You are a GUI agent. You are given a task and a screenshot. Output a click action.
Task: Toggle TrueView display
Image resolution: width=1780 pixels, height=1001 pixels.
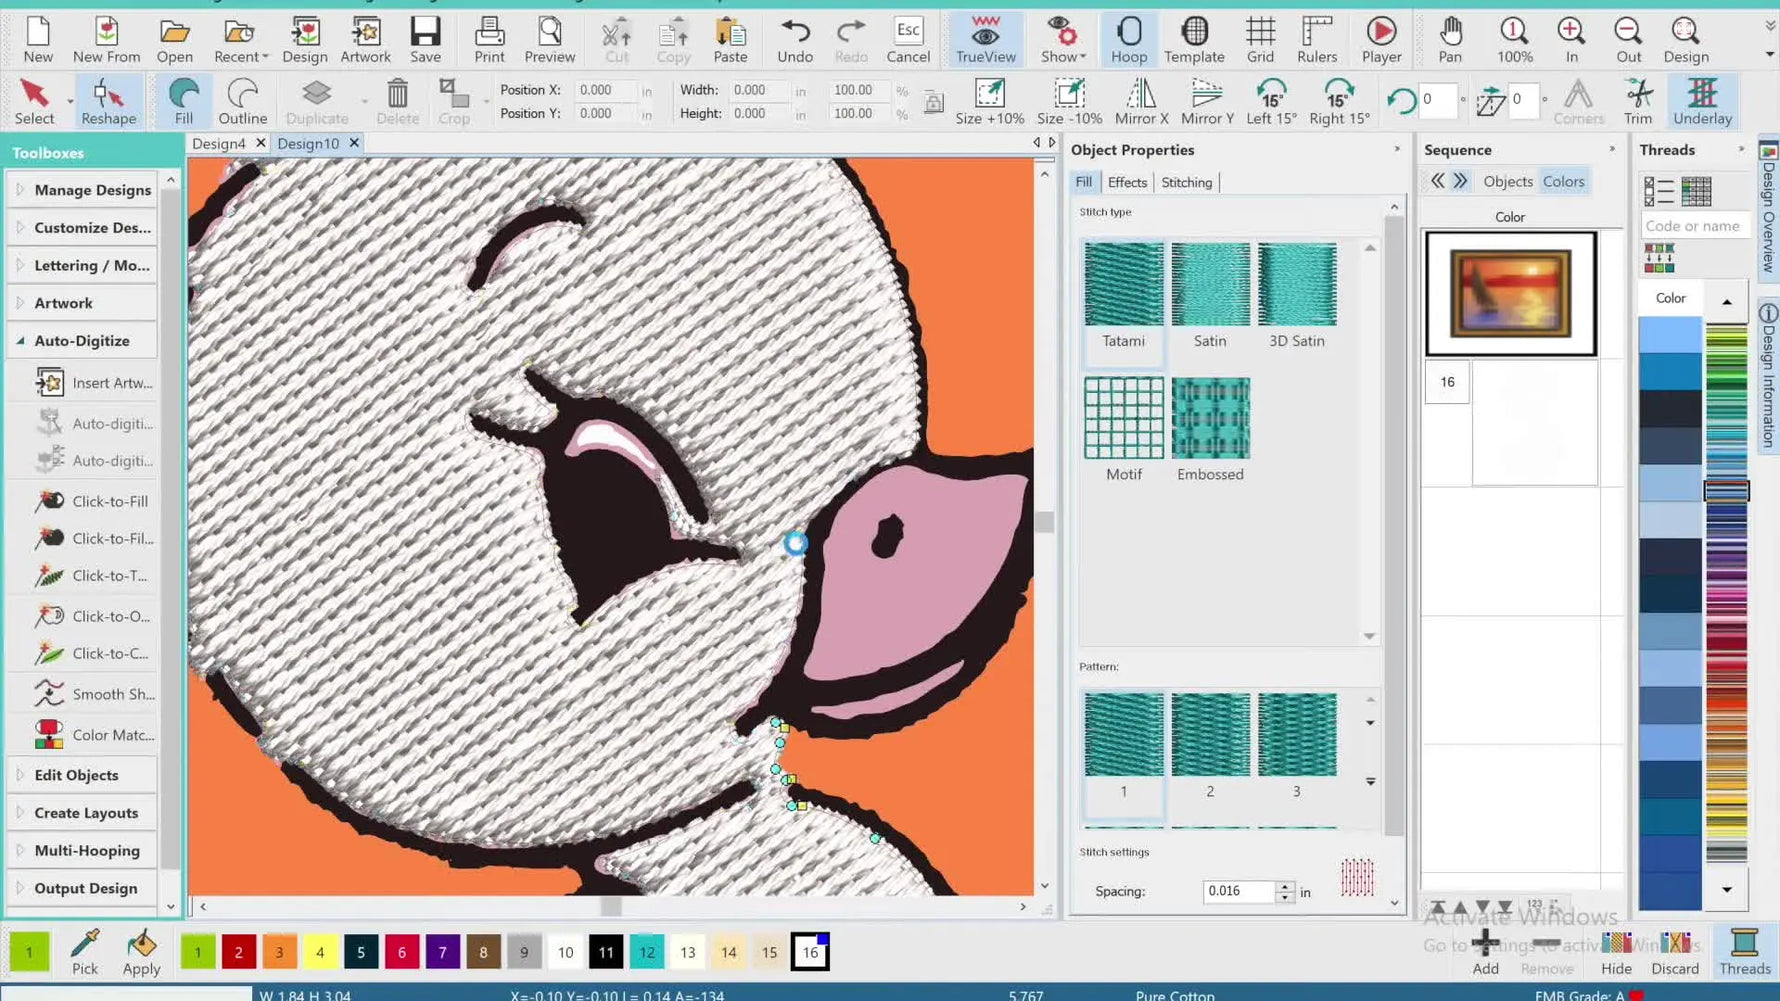click(985, 40)
